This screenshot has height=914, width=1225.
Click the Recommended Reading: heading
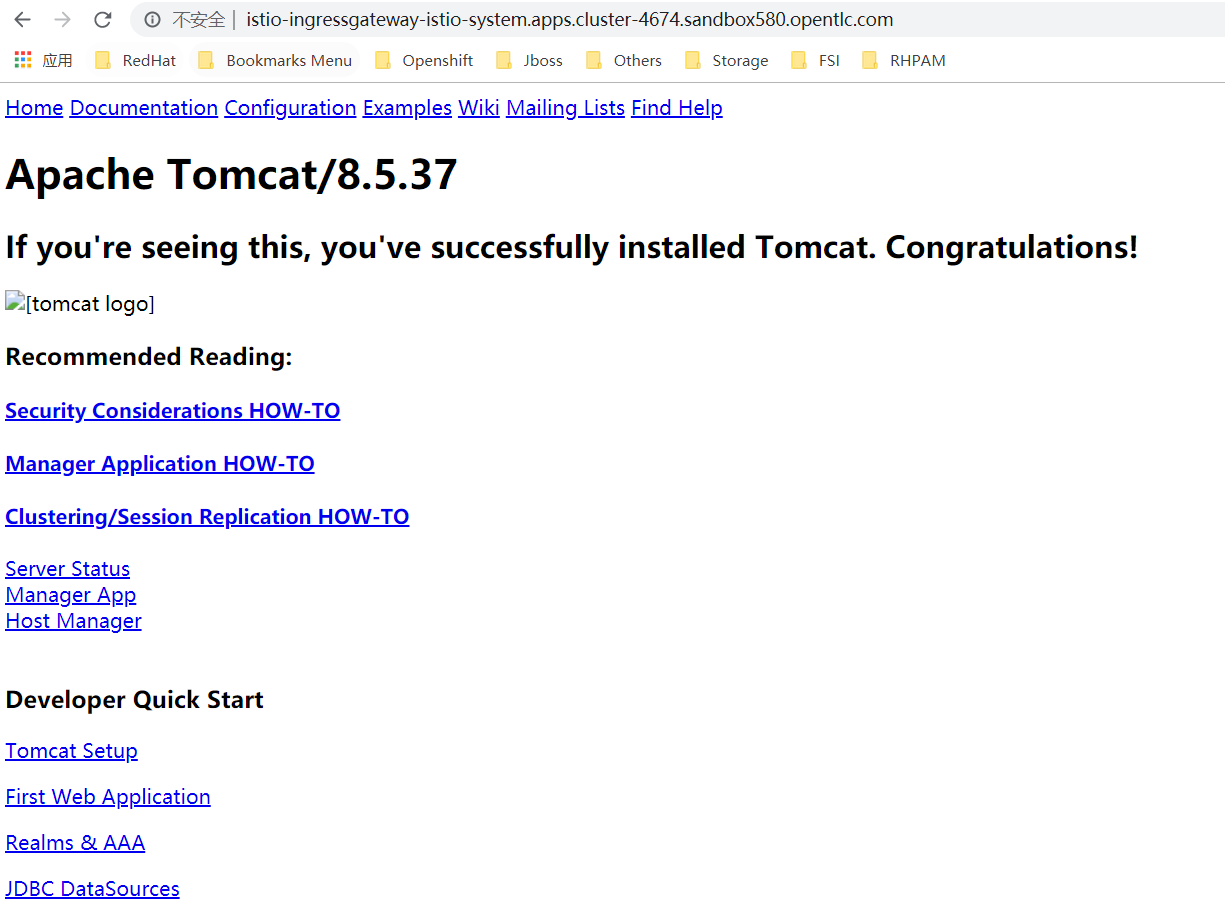tap(149, 357)
